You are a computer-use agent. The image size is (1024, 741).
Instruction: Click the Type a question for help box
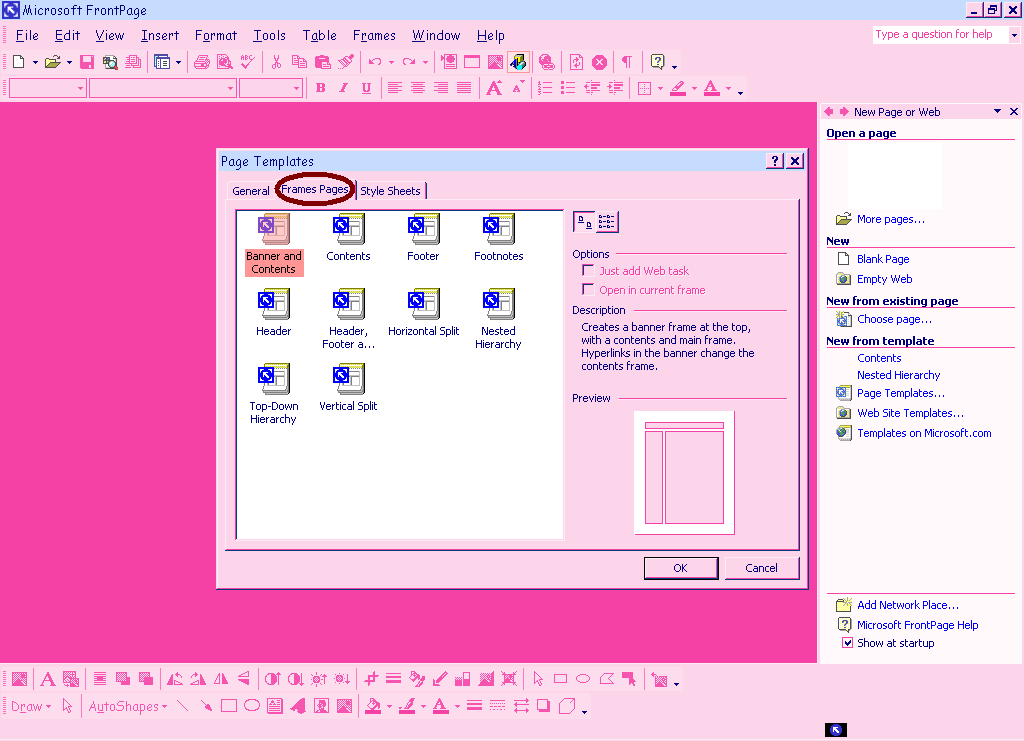pos(939,34)
